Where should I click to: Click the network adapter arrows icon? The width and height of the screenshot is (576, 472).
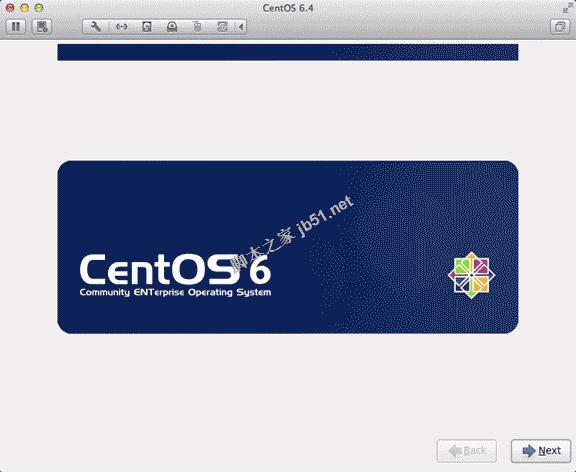pos(121,27)
